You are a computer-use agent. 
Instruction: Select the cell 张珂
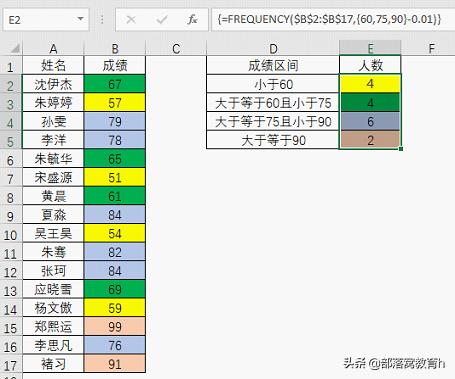coord(53,271)
